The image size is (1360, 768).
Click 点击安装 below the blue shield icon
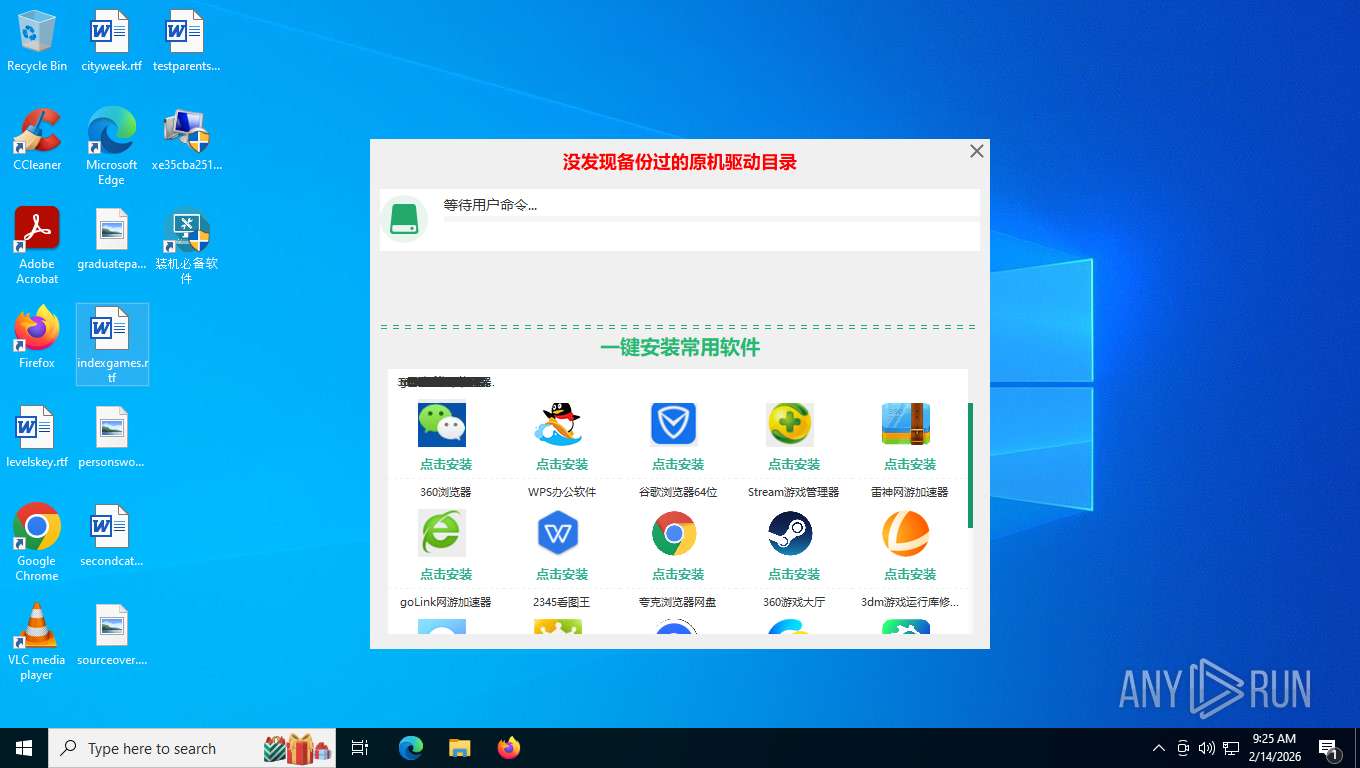click(x=678, y=464)
